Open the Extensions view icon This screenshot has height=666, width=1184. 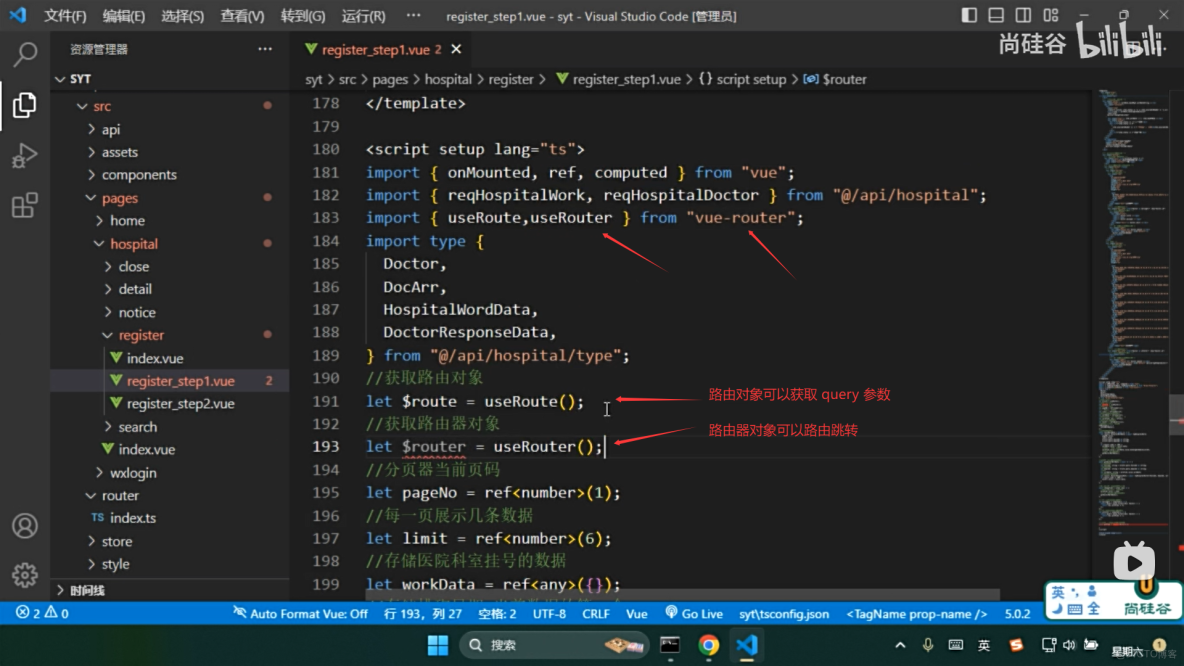(x=25, y=206)
